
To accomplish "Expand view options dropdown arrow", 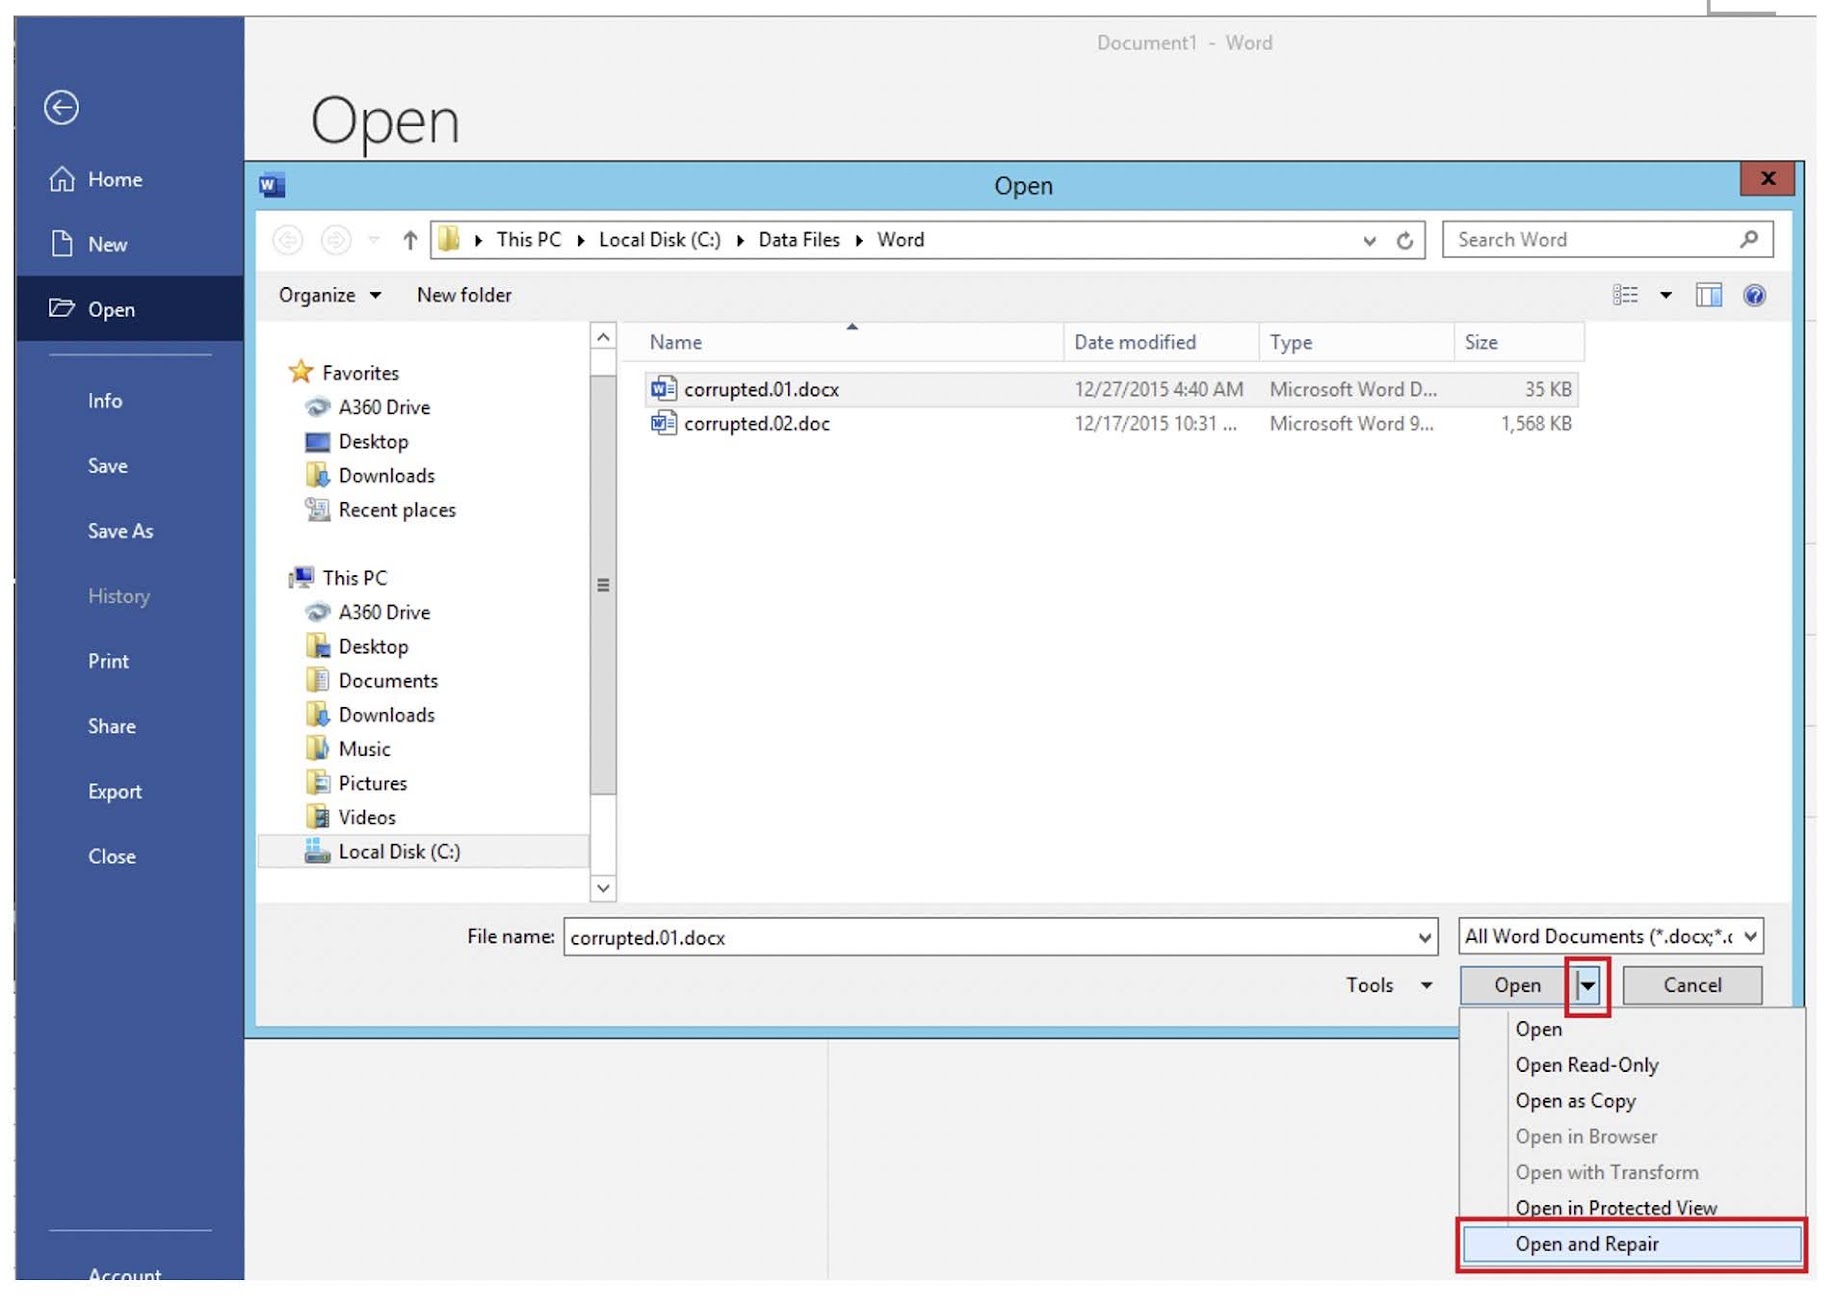I will 1665,295.
